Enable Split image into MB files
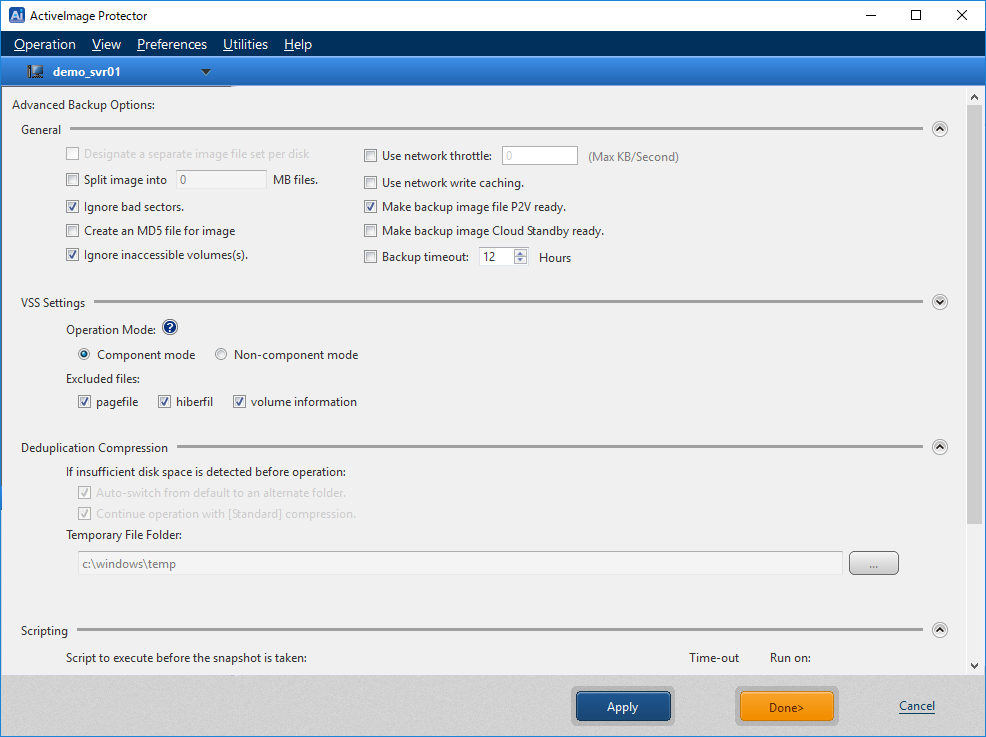986x737 pixels. pyautogui.click(x=72, y=180)
